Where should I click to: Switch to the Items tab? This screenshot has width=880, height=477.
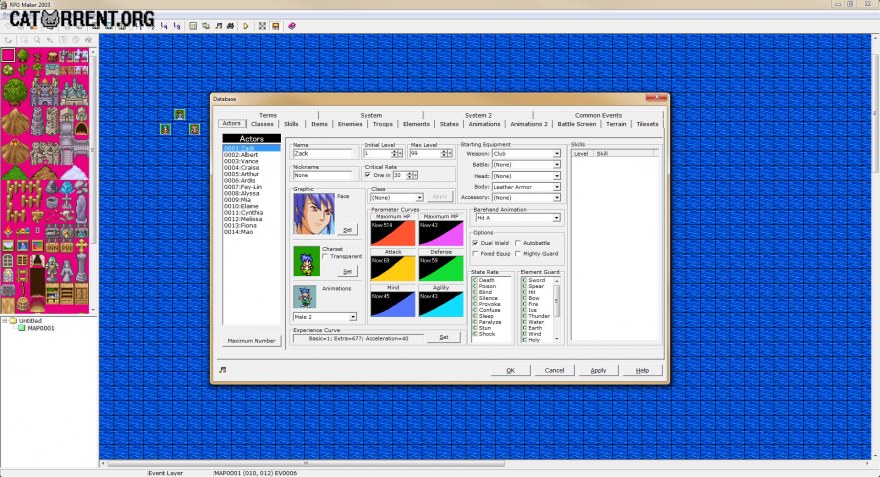pyautogui.click(x=319, y=124)
